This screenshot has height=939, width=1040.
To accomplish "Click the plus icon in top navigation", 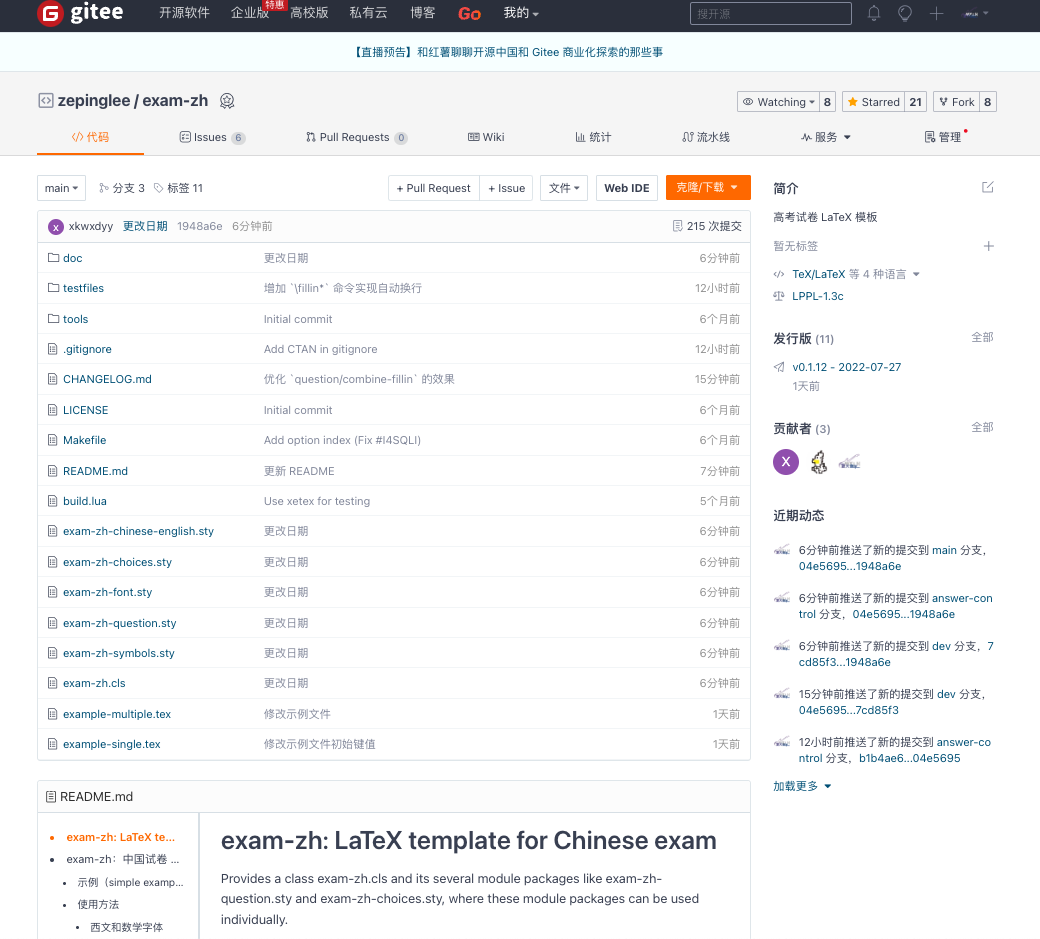I will (936, 13).
